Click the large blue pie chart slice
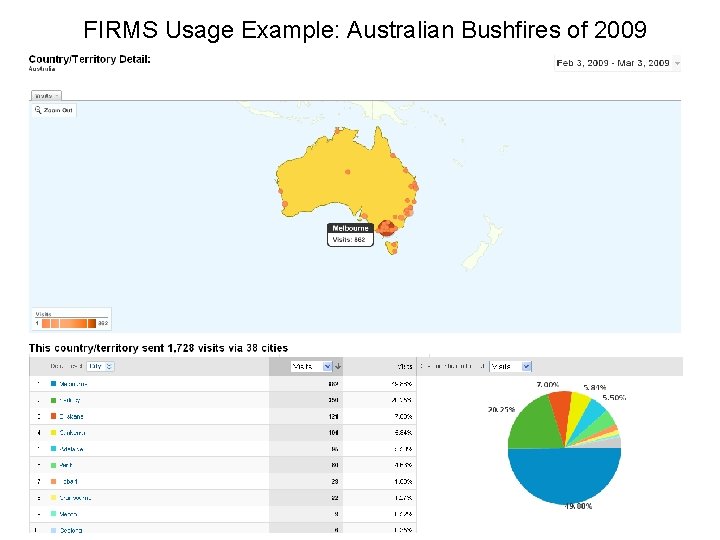 pyautogui.click(x=564, y=475)
